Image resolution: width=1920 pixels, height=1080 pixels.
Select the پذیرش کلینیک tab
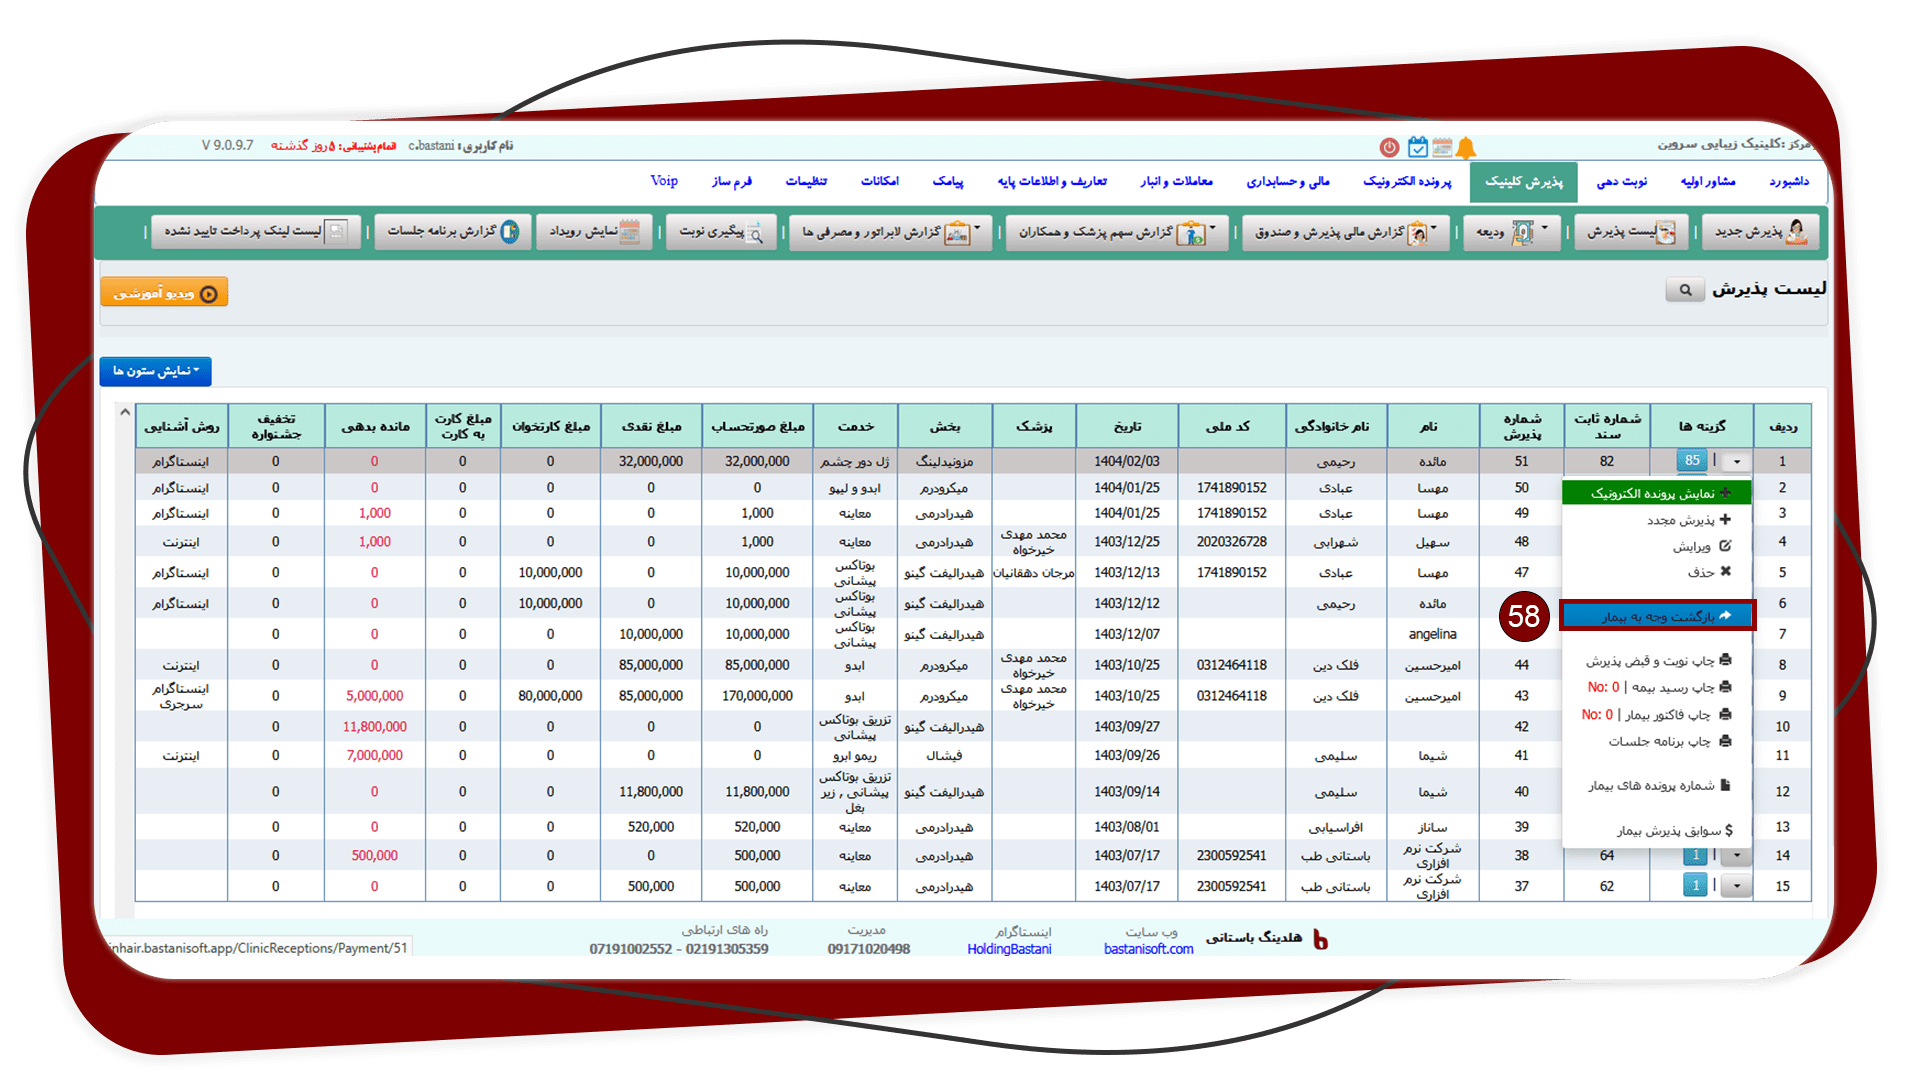(1523, 182)
